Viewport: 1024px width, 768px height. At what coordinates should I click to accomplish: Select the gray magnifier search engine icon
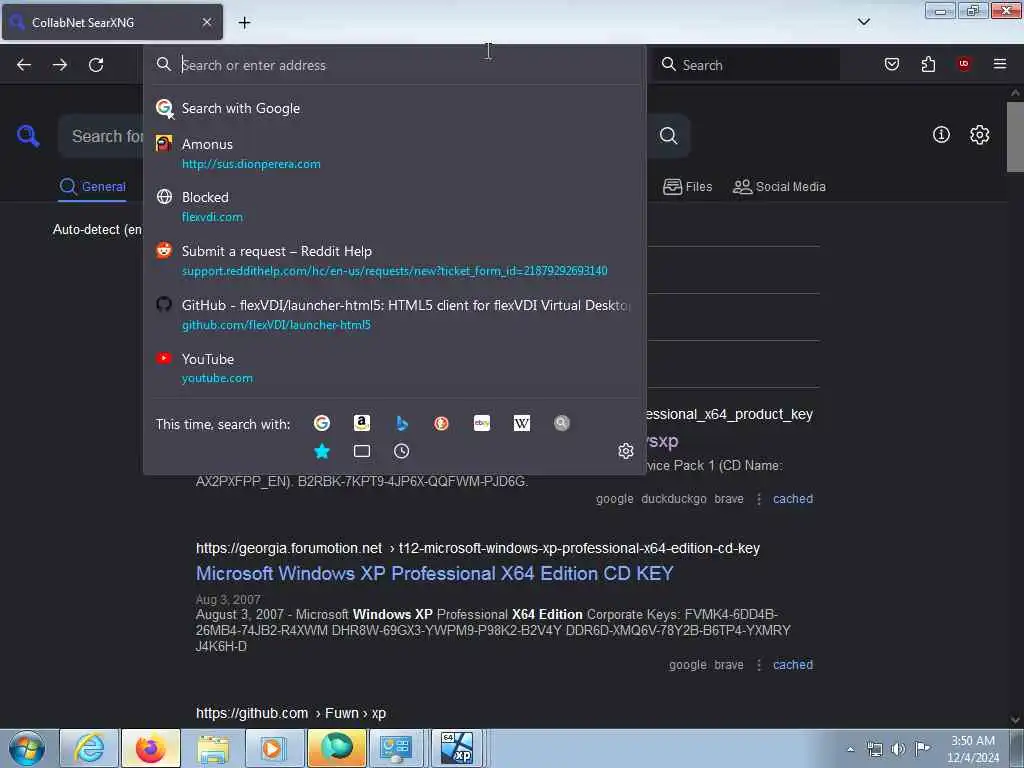pyautogui.click(x=562, y=423)
